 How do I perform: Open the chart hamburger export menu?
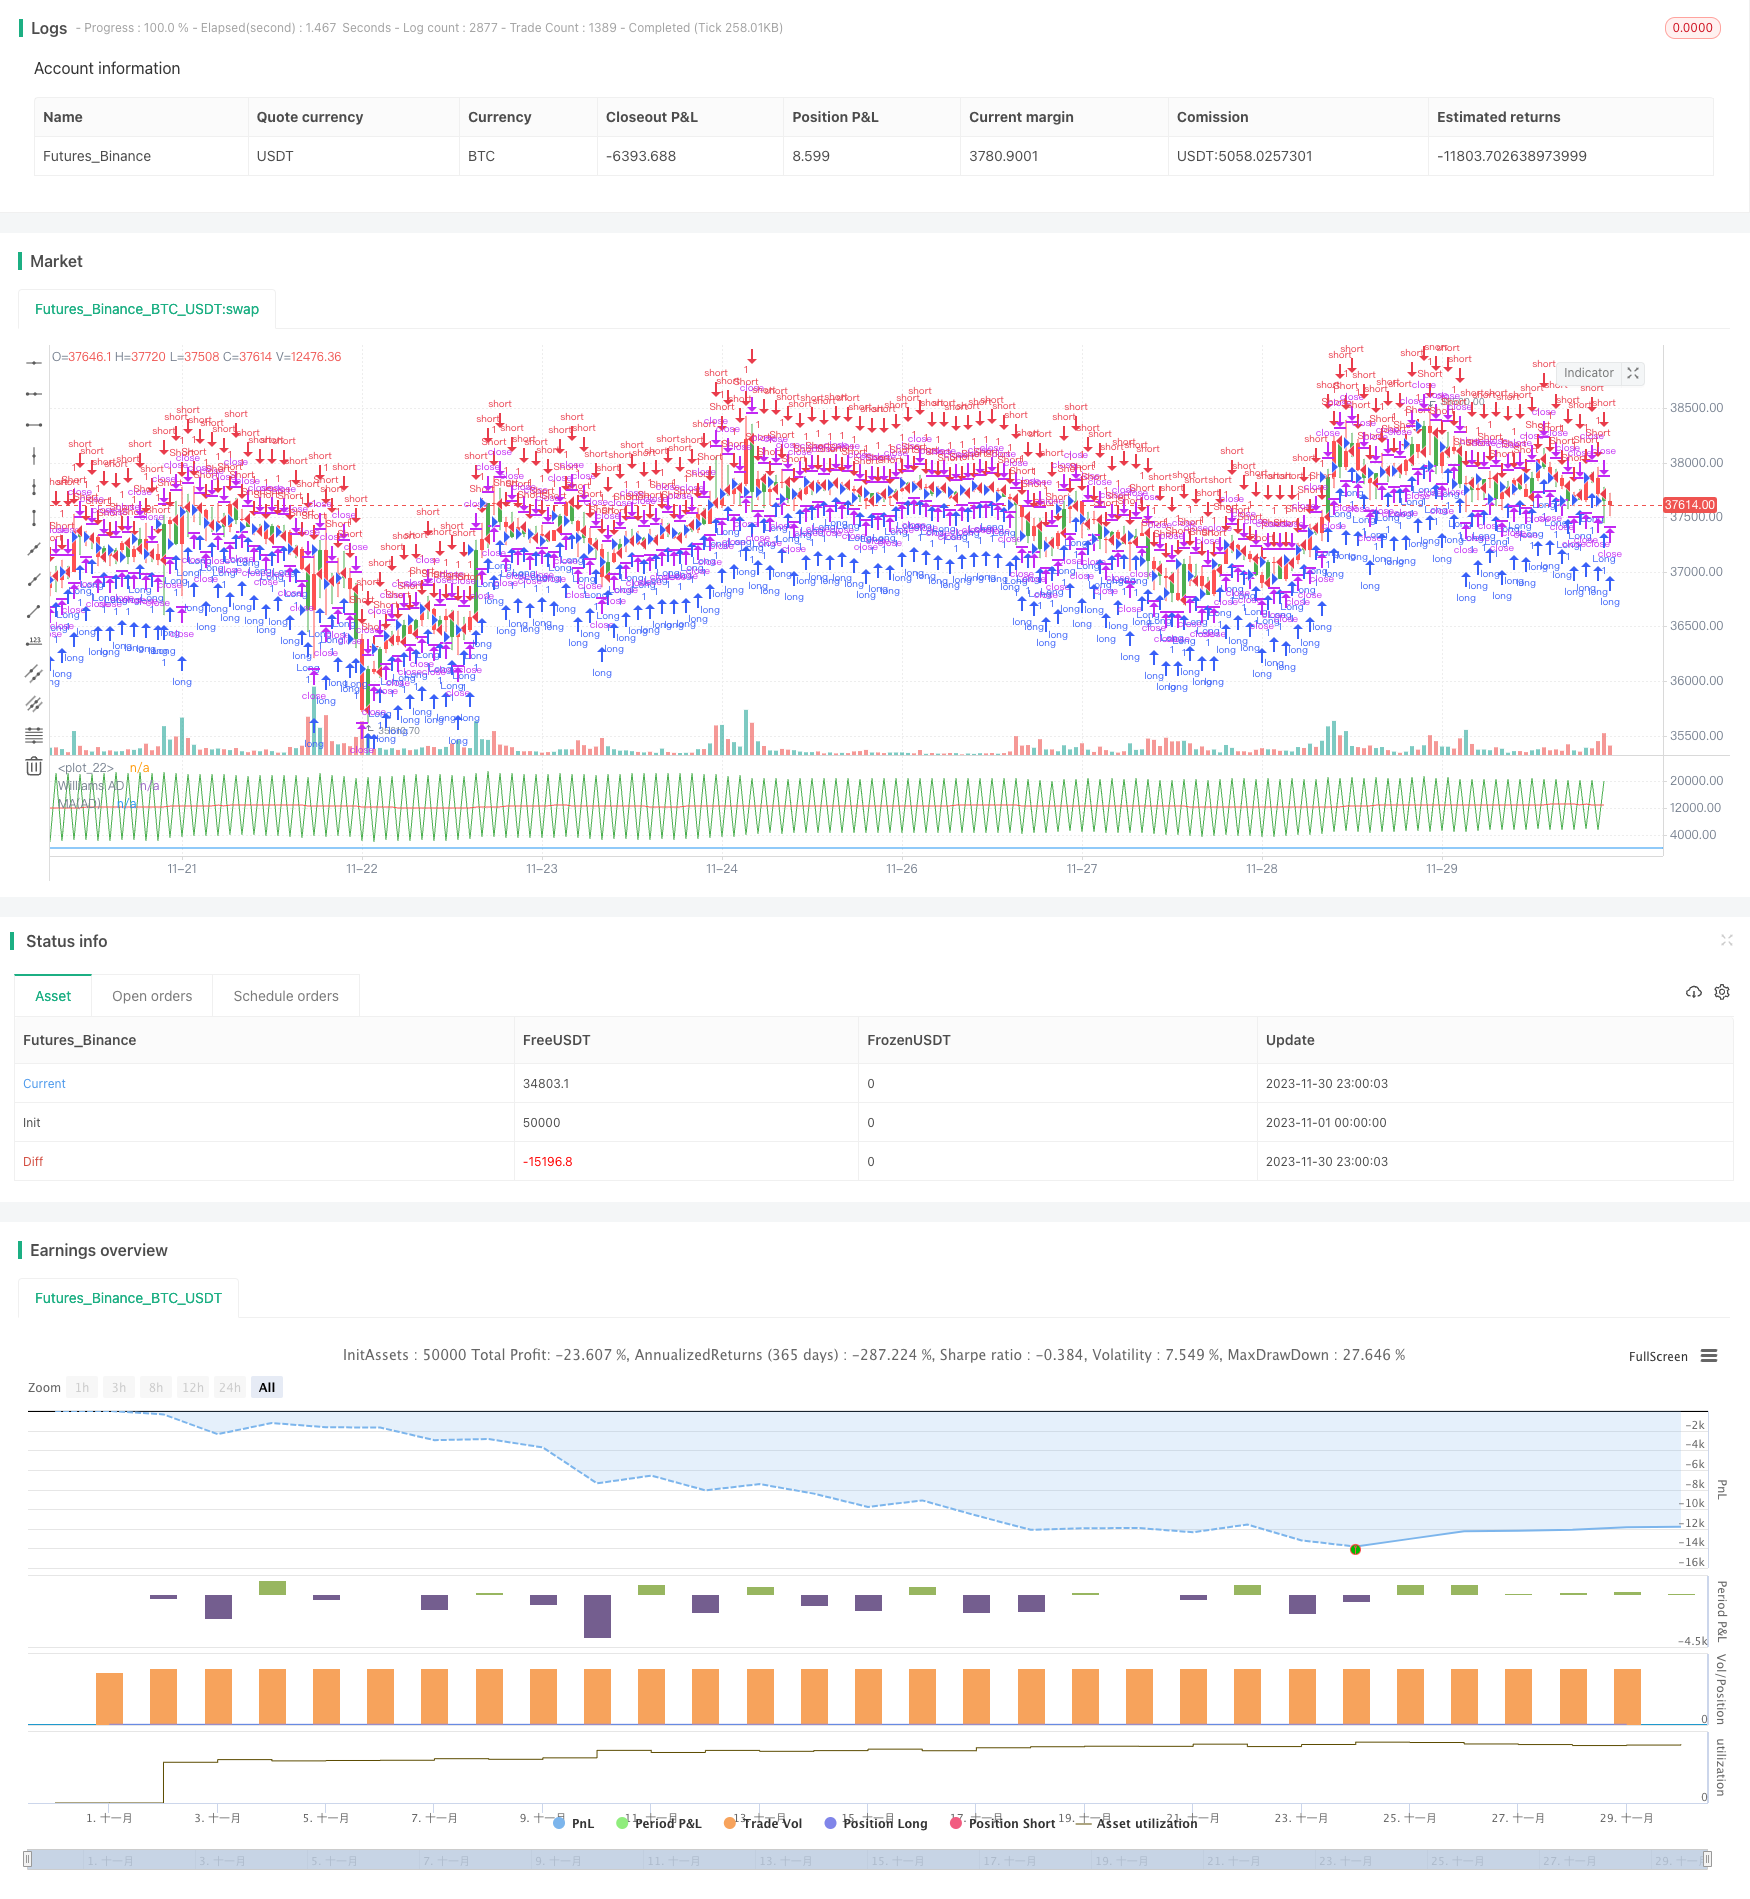pyautogui.click(x=1709, y=1356)
